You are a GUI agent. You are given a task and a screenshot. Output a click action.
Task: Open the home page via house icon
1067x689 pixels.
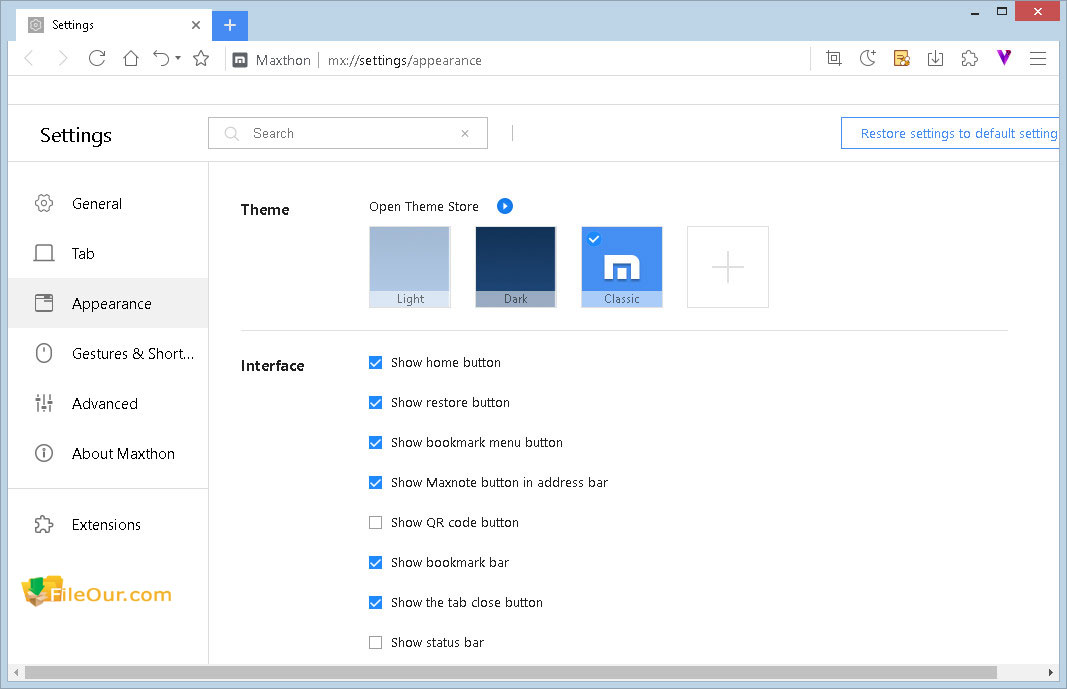(x=131, y=58)
